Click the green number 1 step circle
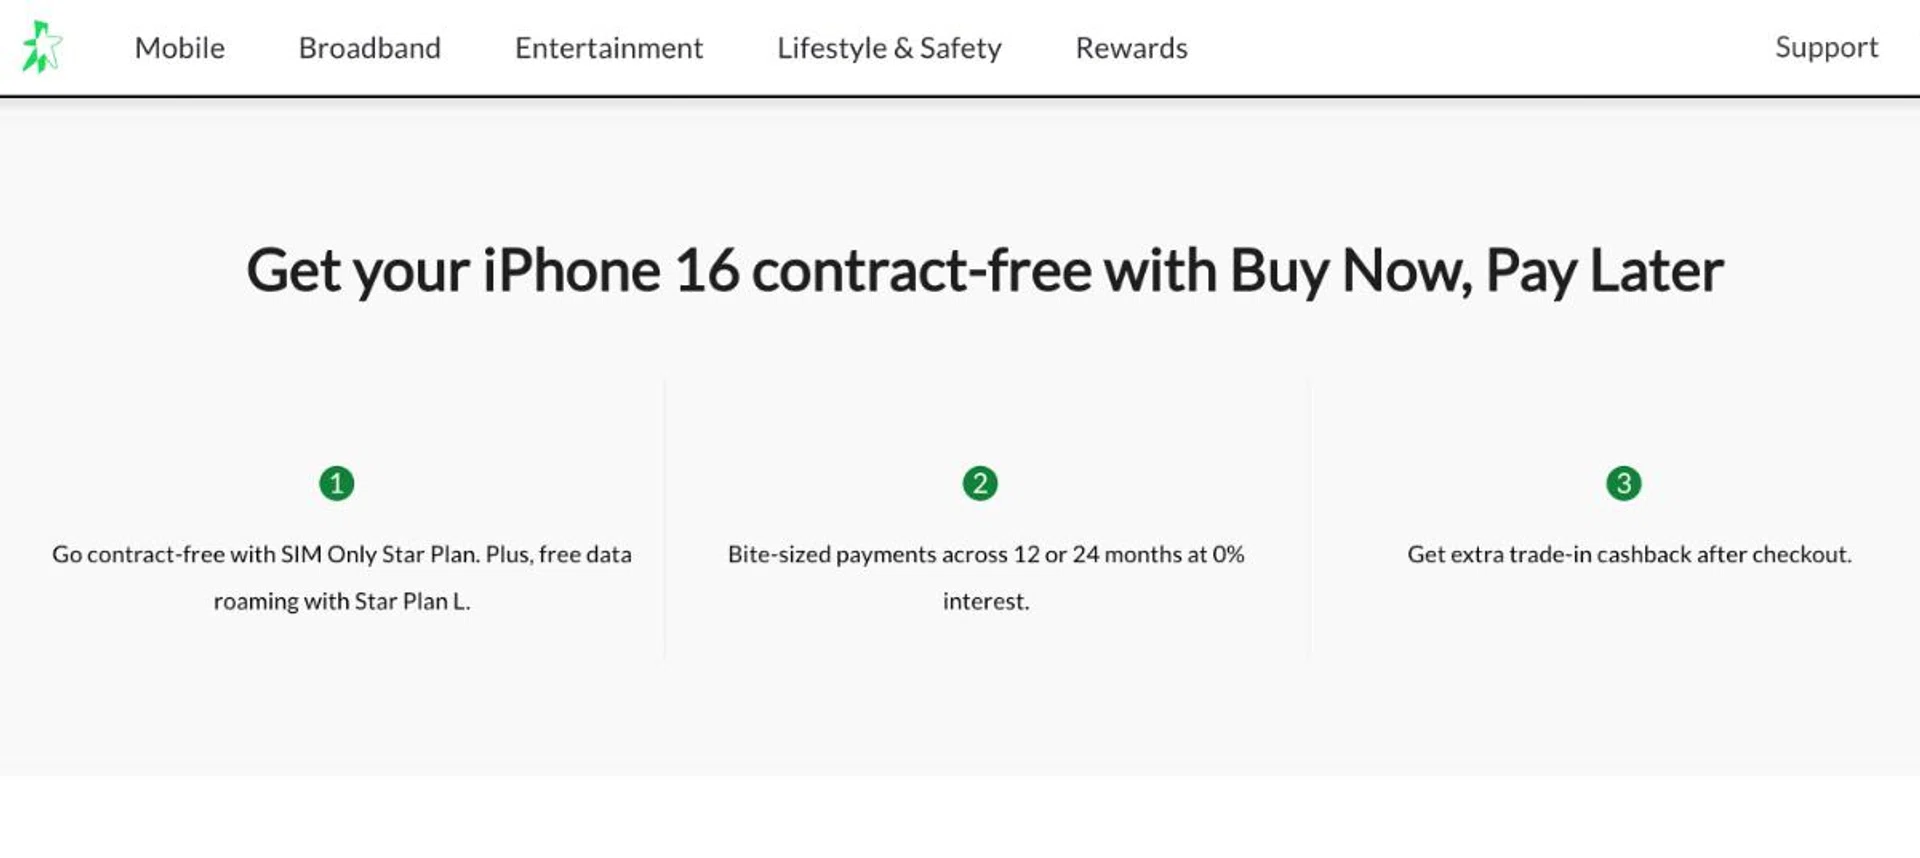Image resolution: width=1920 pixels, height=858 pixels. pyautogui.click(x=336, y=483)
